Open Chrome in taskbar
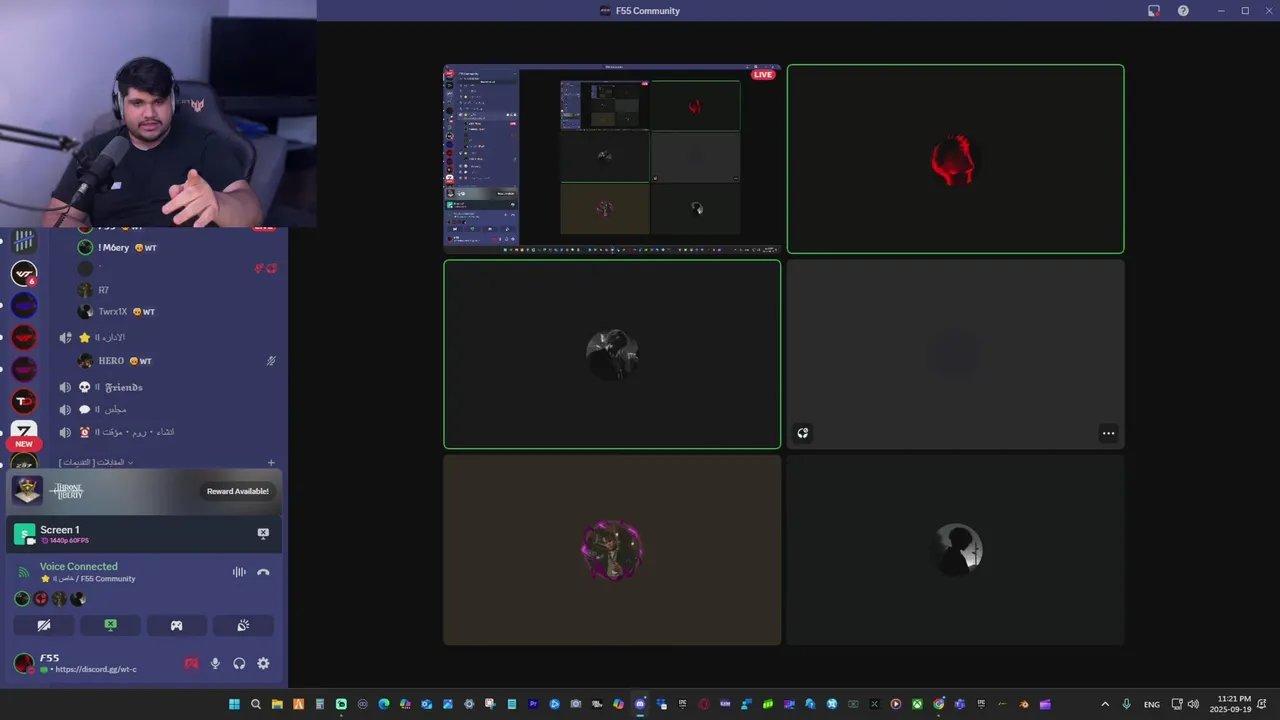Viewport: 1280px width, 720px height. (938, 704)
